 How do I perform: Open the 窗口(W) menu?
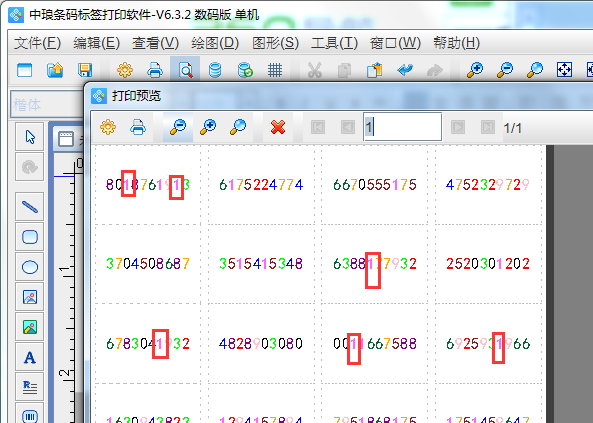(x=395, y=43)
